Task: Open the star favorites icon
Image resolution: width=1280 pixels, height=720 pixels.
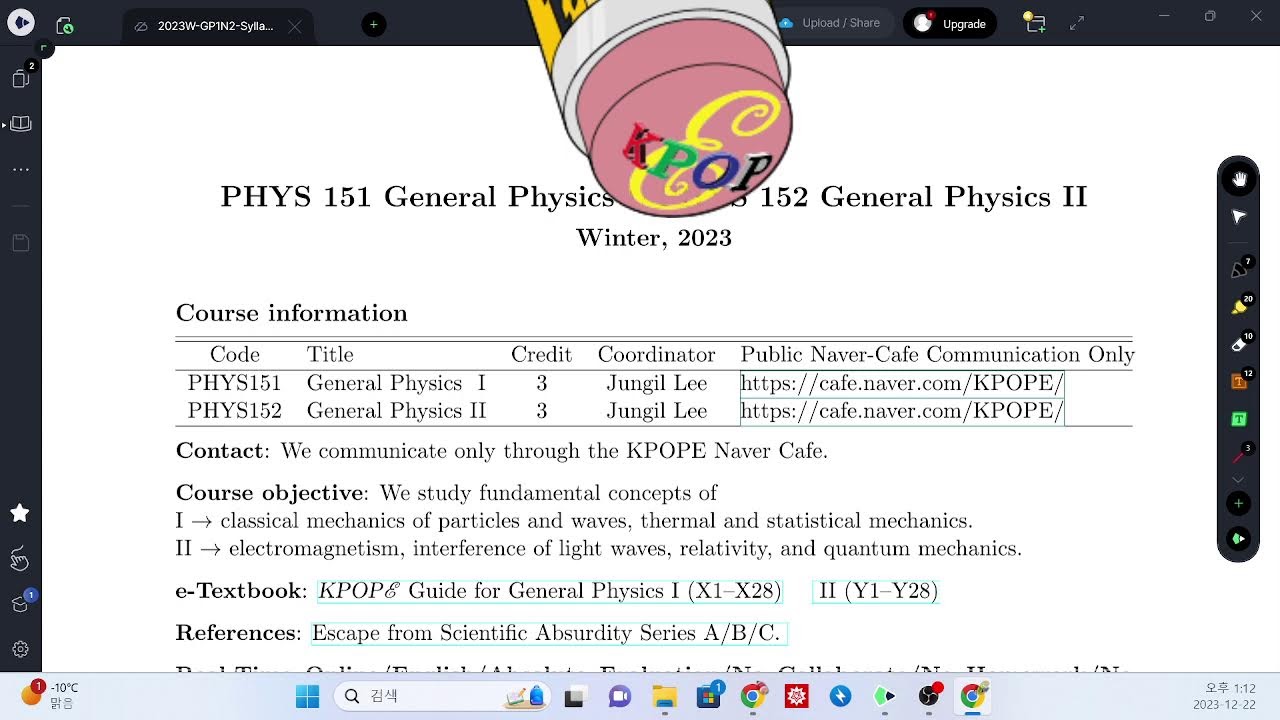Action: click(20, 513)
